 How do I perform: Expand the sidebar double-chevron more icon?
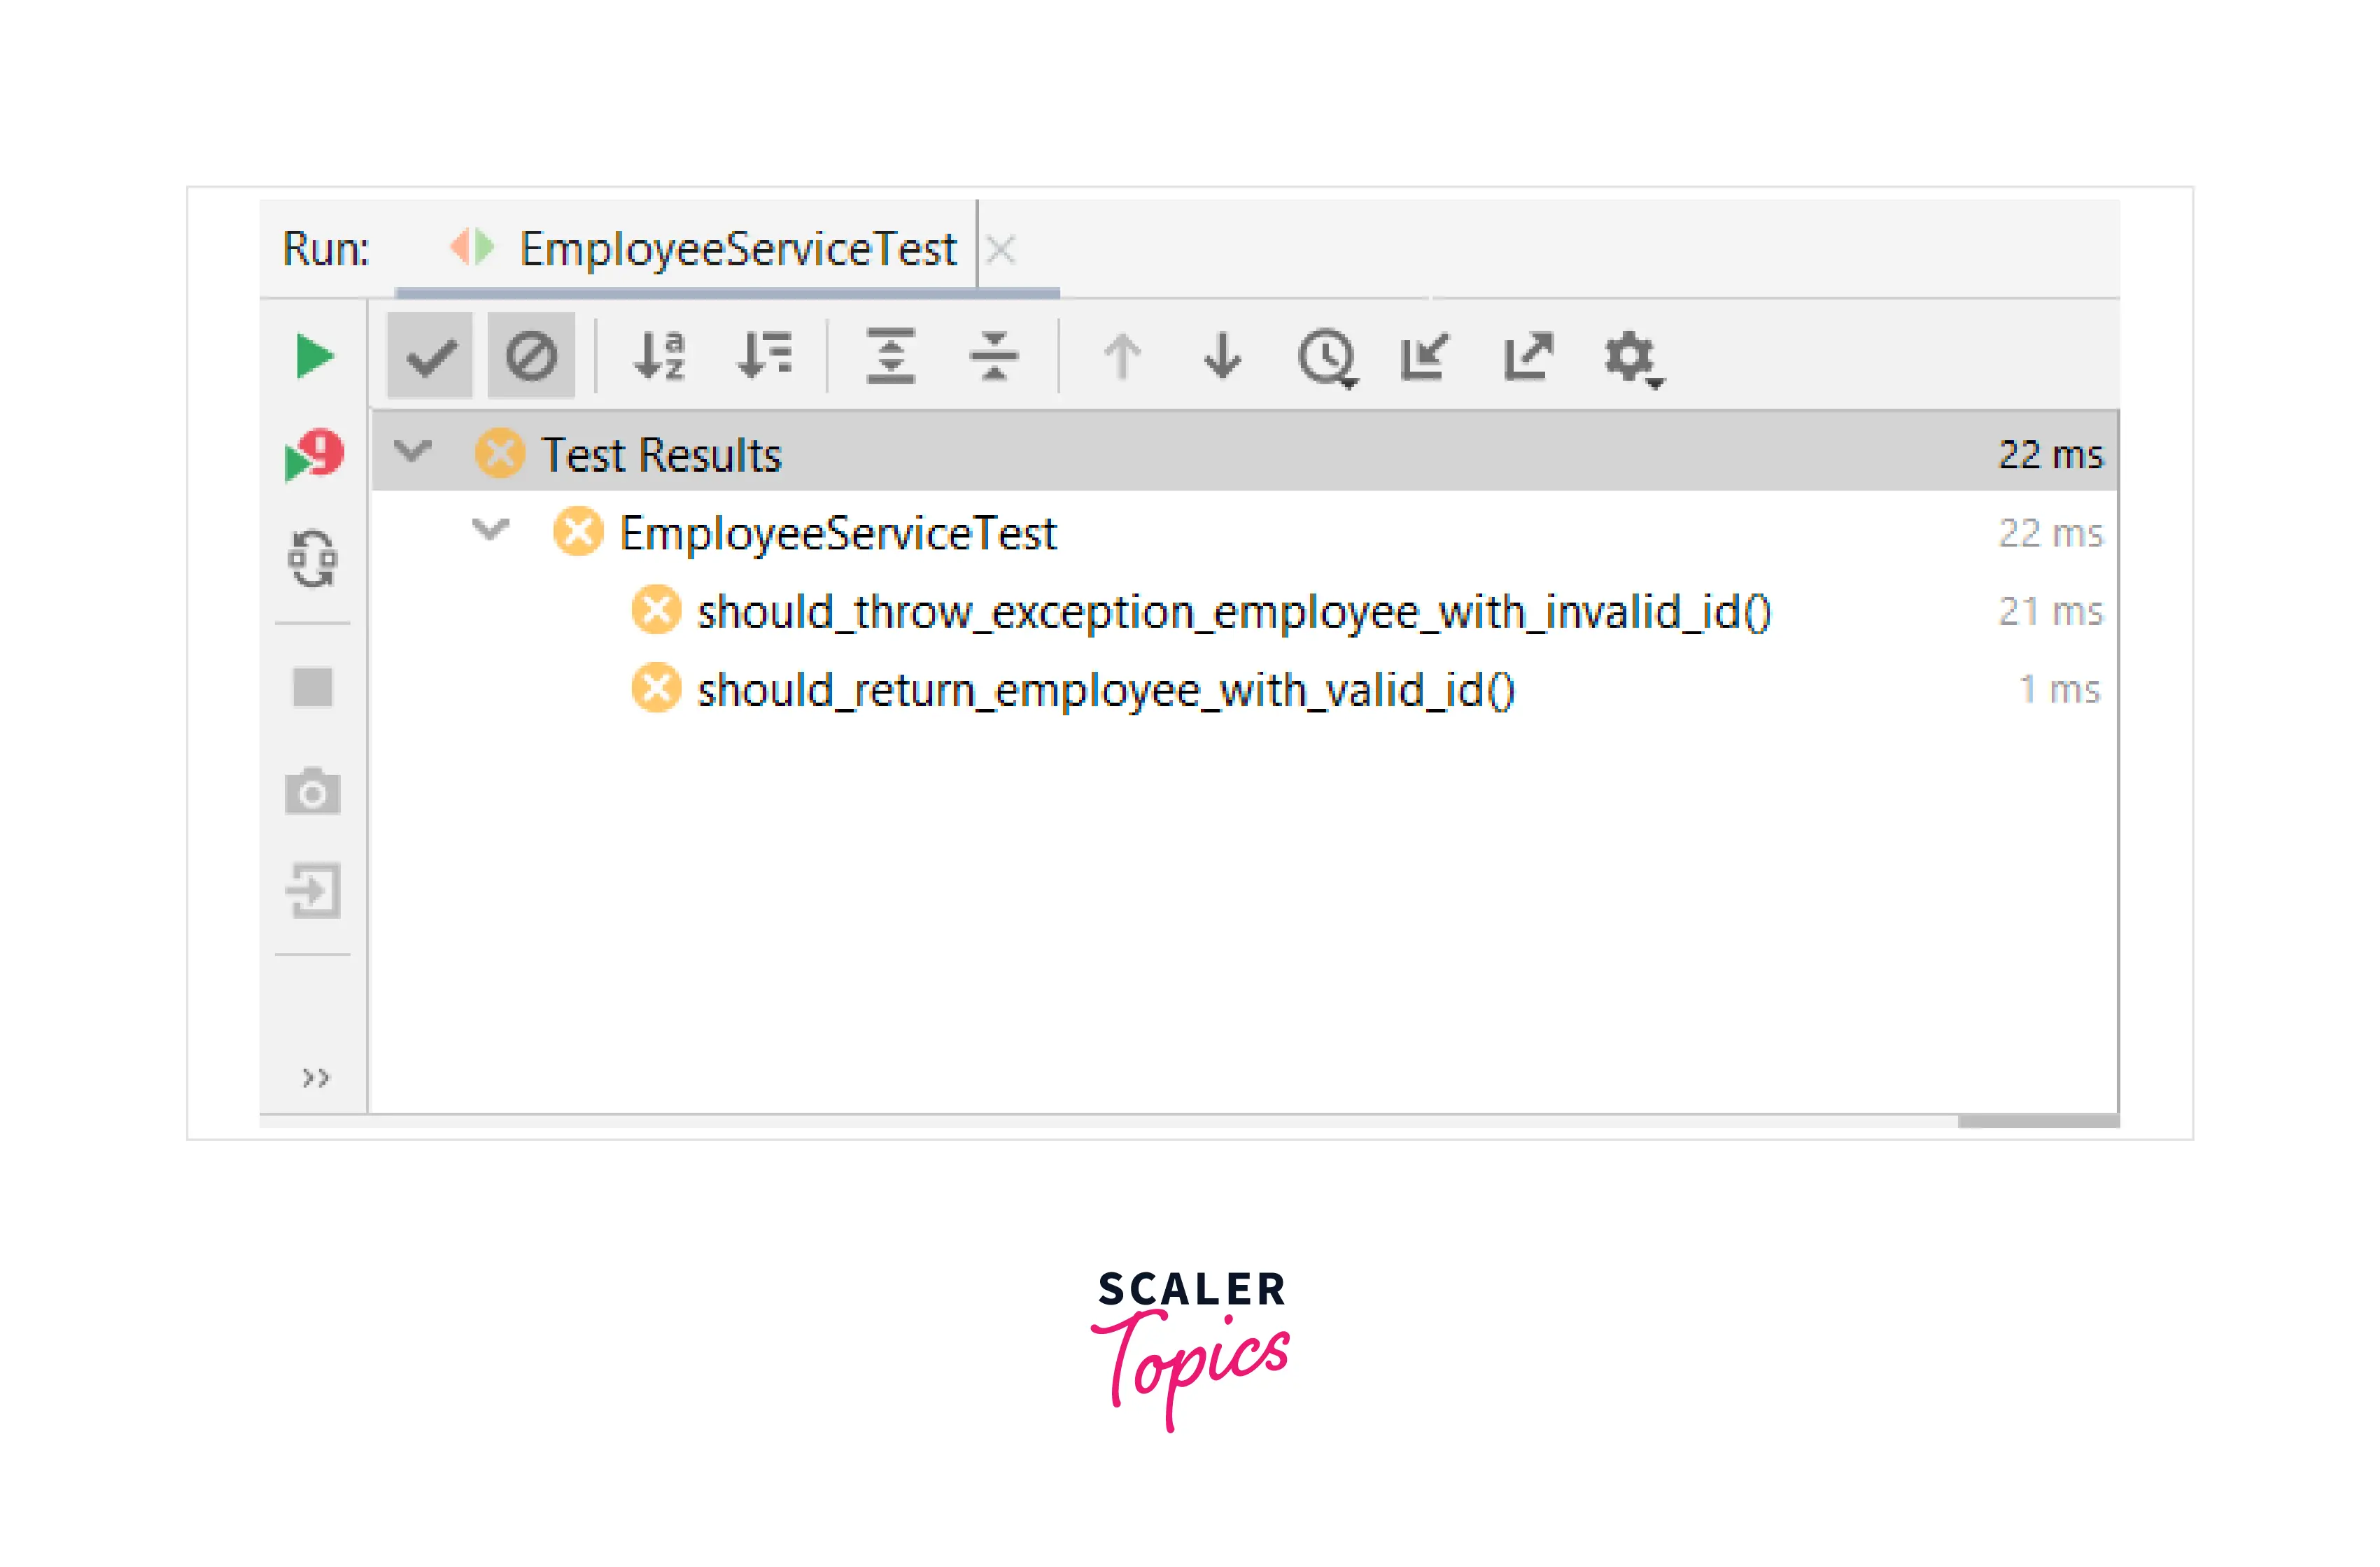point(315,1078)
